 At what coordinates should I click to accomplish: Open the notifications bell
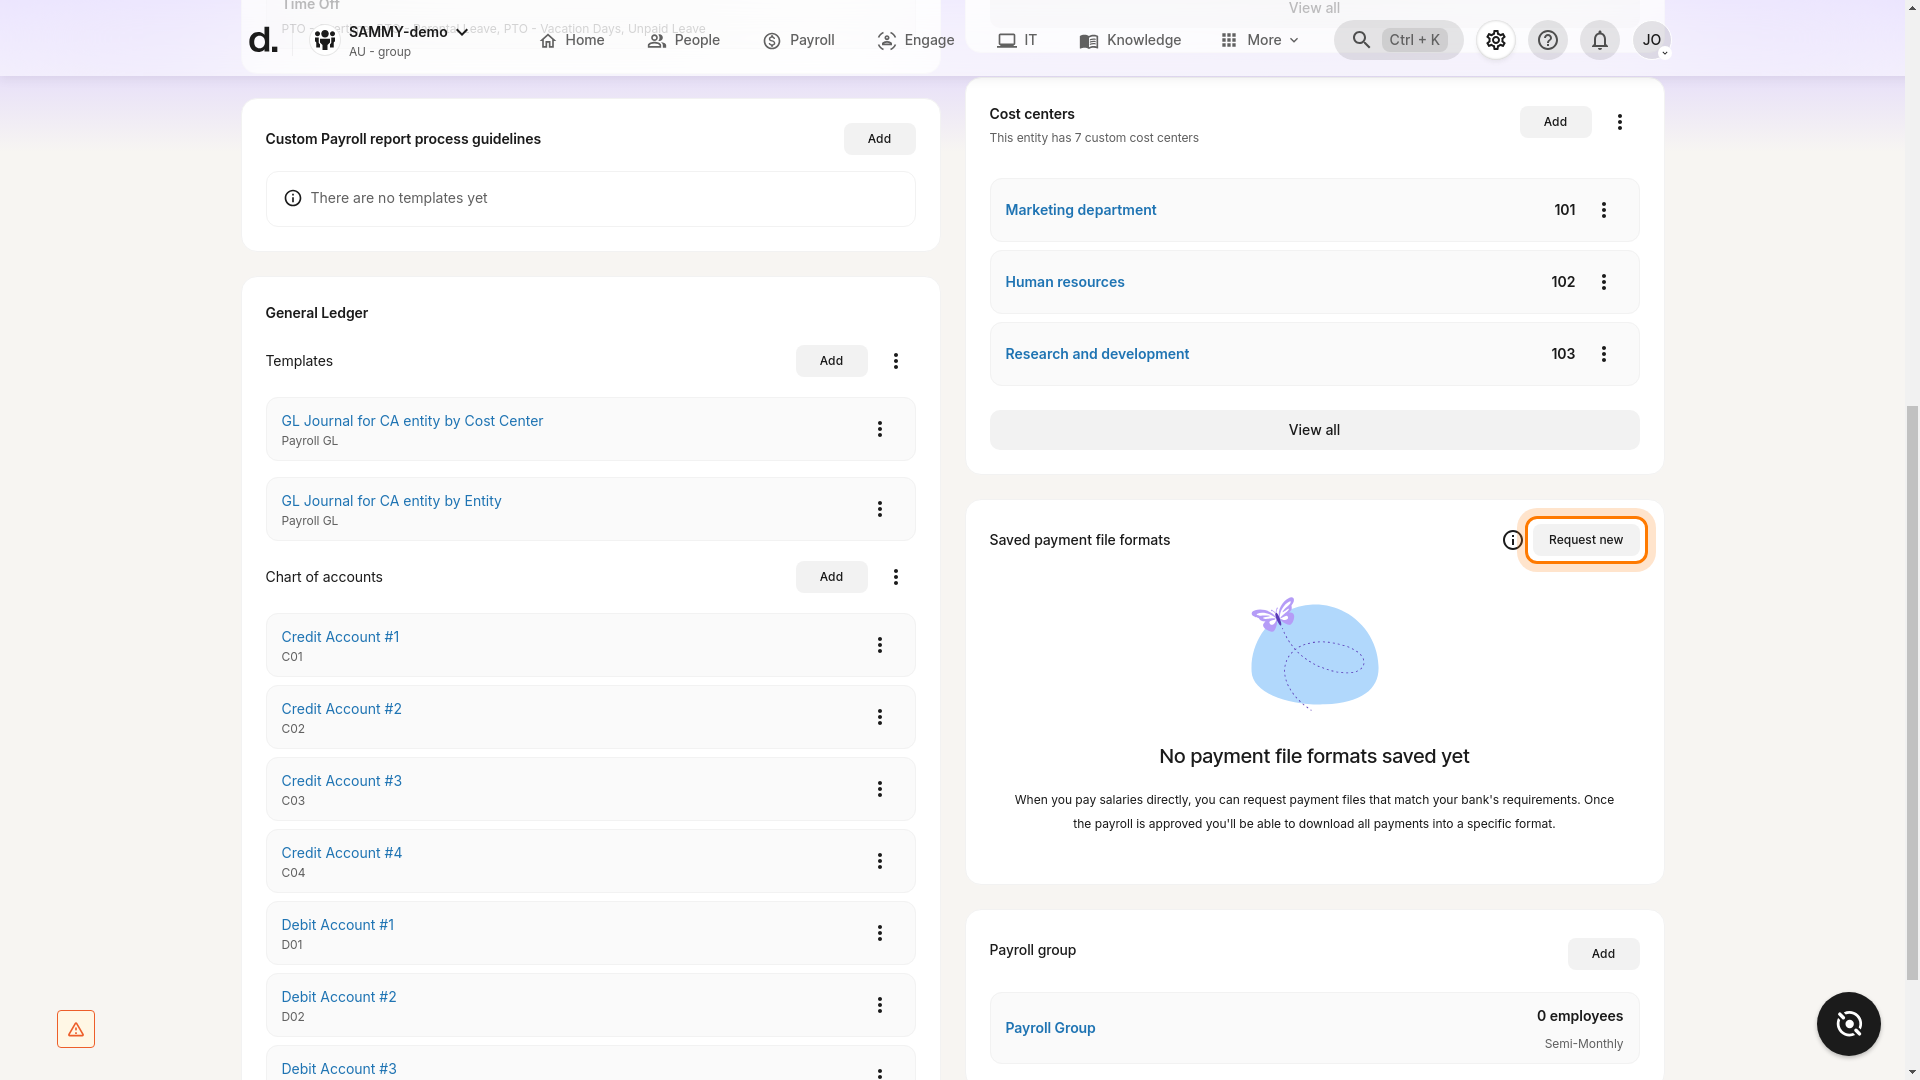pos(1599,40)
